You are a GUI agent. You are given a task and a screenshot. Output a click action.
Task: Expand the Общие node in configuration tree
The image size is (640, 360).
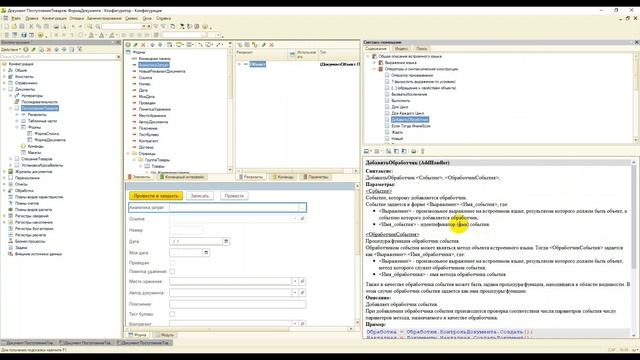point(4,70)
